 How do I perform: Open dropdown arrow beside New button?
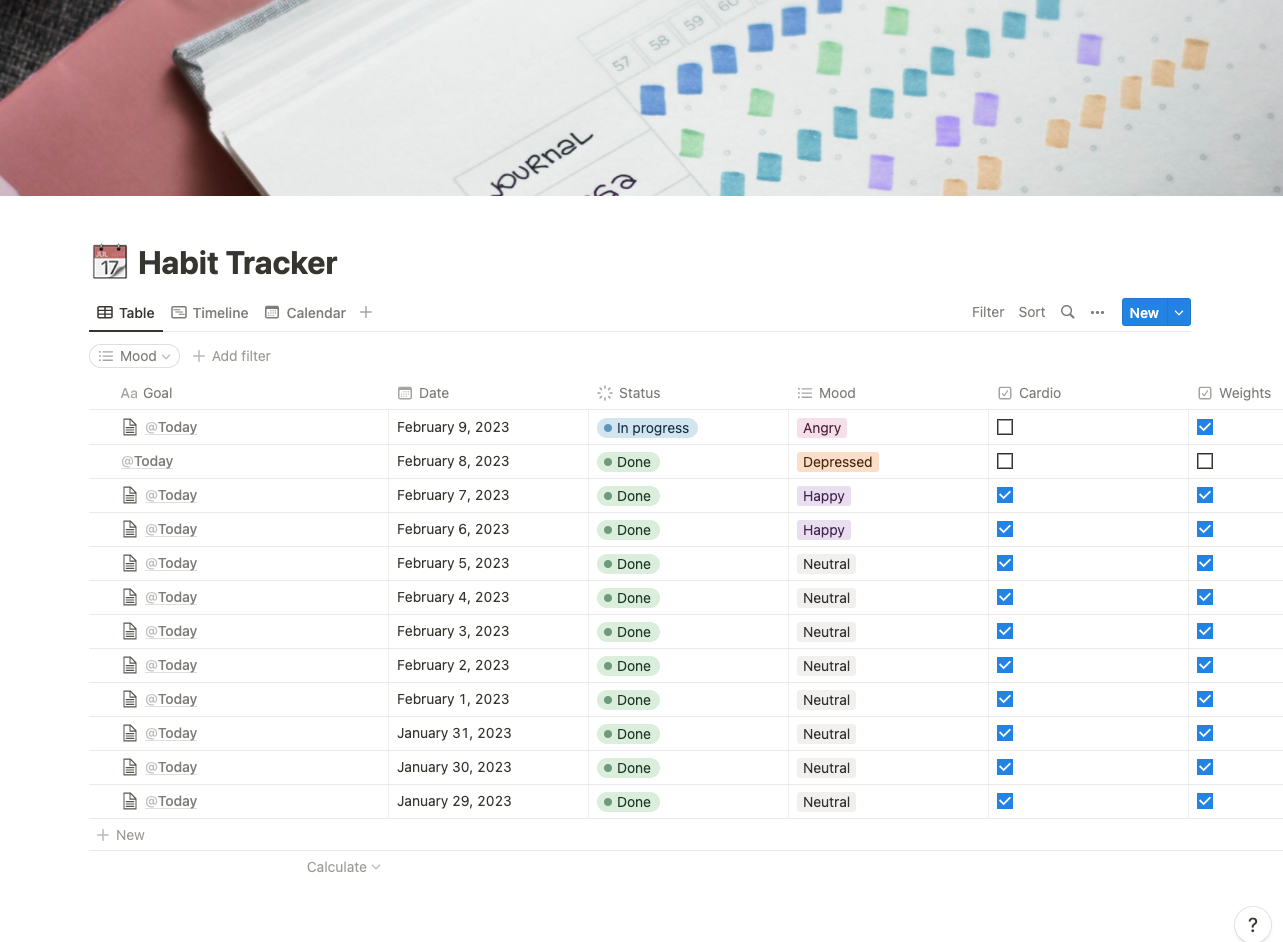click(x=1179, y=312)
